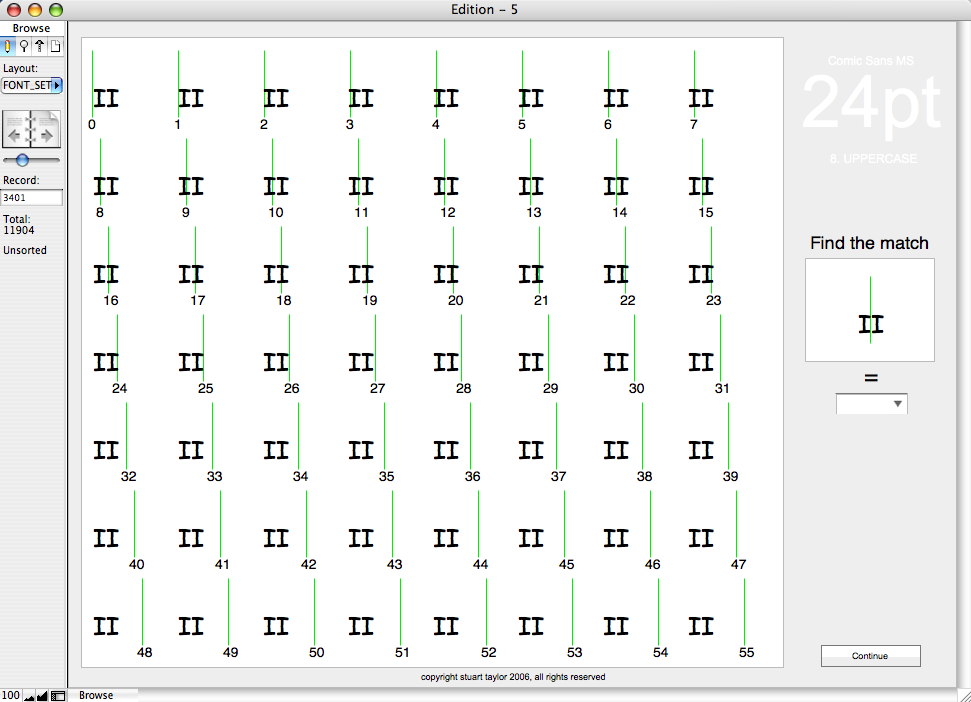Click the Record number field
Viewport: 971px width, 702px height.
[32, 198]
